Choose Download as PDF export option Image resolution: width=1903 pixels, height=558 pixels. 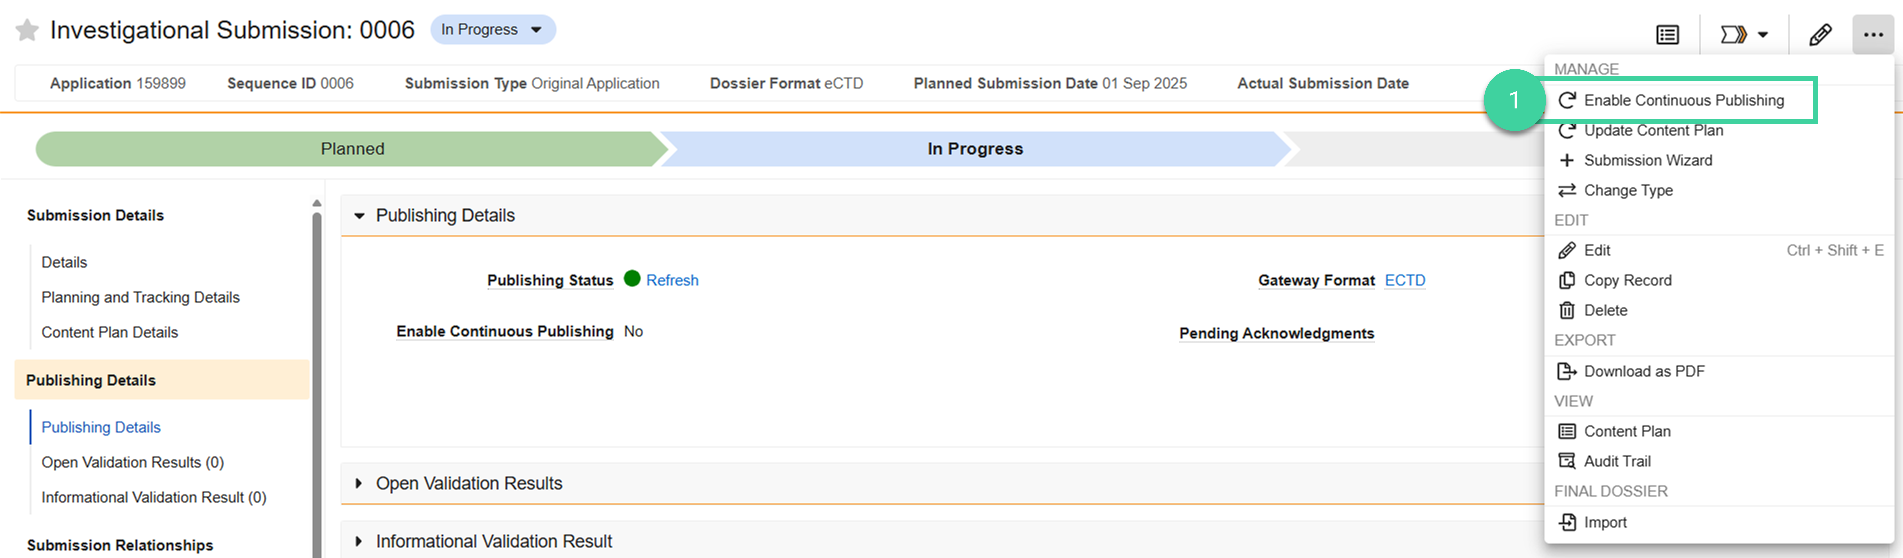(1643, 371)
